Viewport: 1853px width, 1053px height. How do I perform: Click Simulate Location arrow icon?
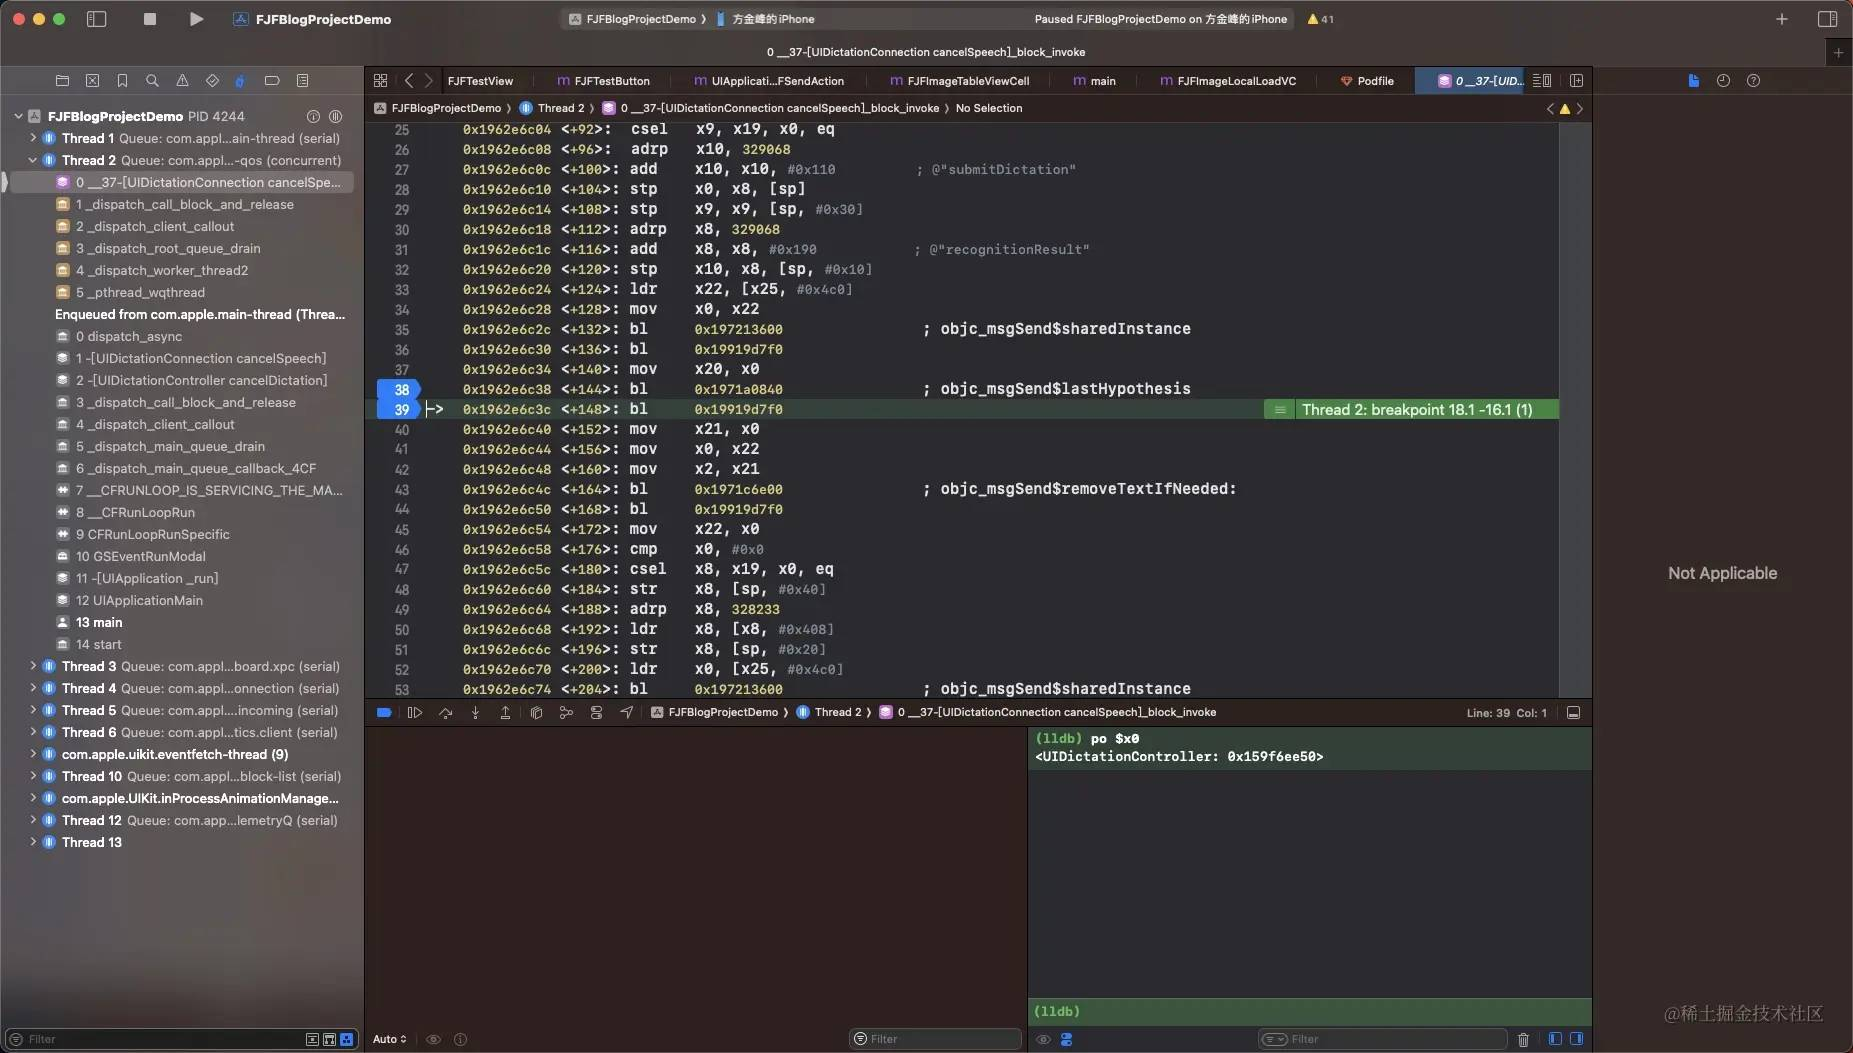[626, 713]
